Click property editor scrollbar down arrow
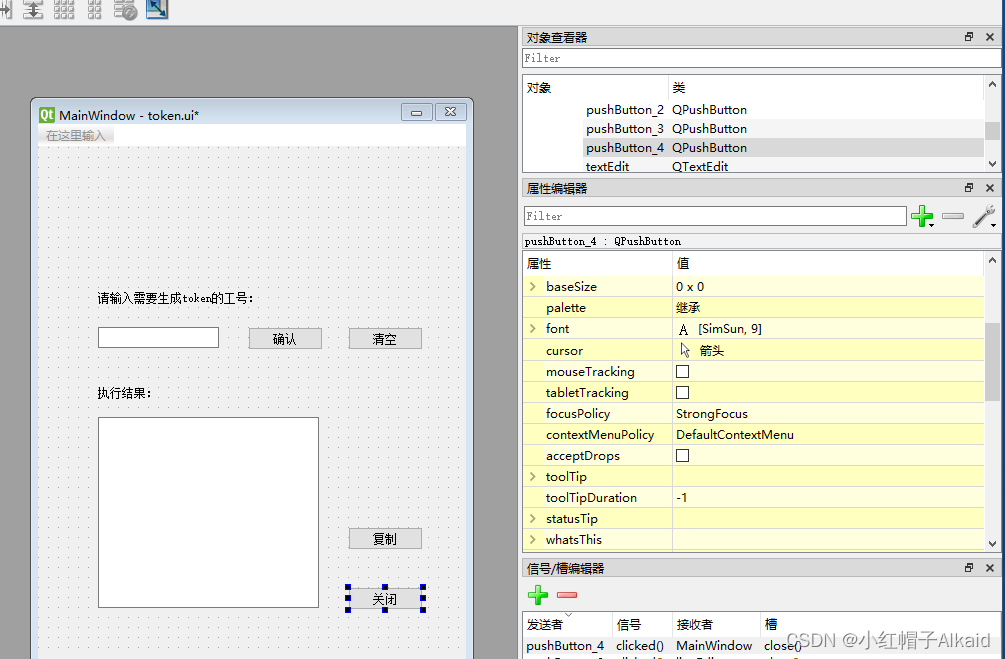 (x=992, y=544)
